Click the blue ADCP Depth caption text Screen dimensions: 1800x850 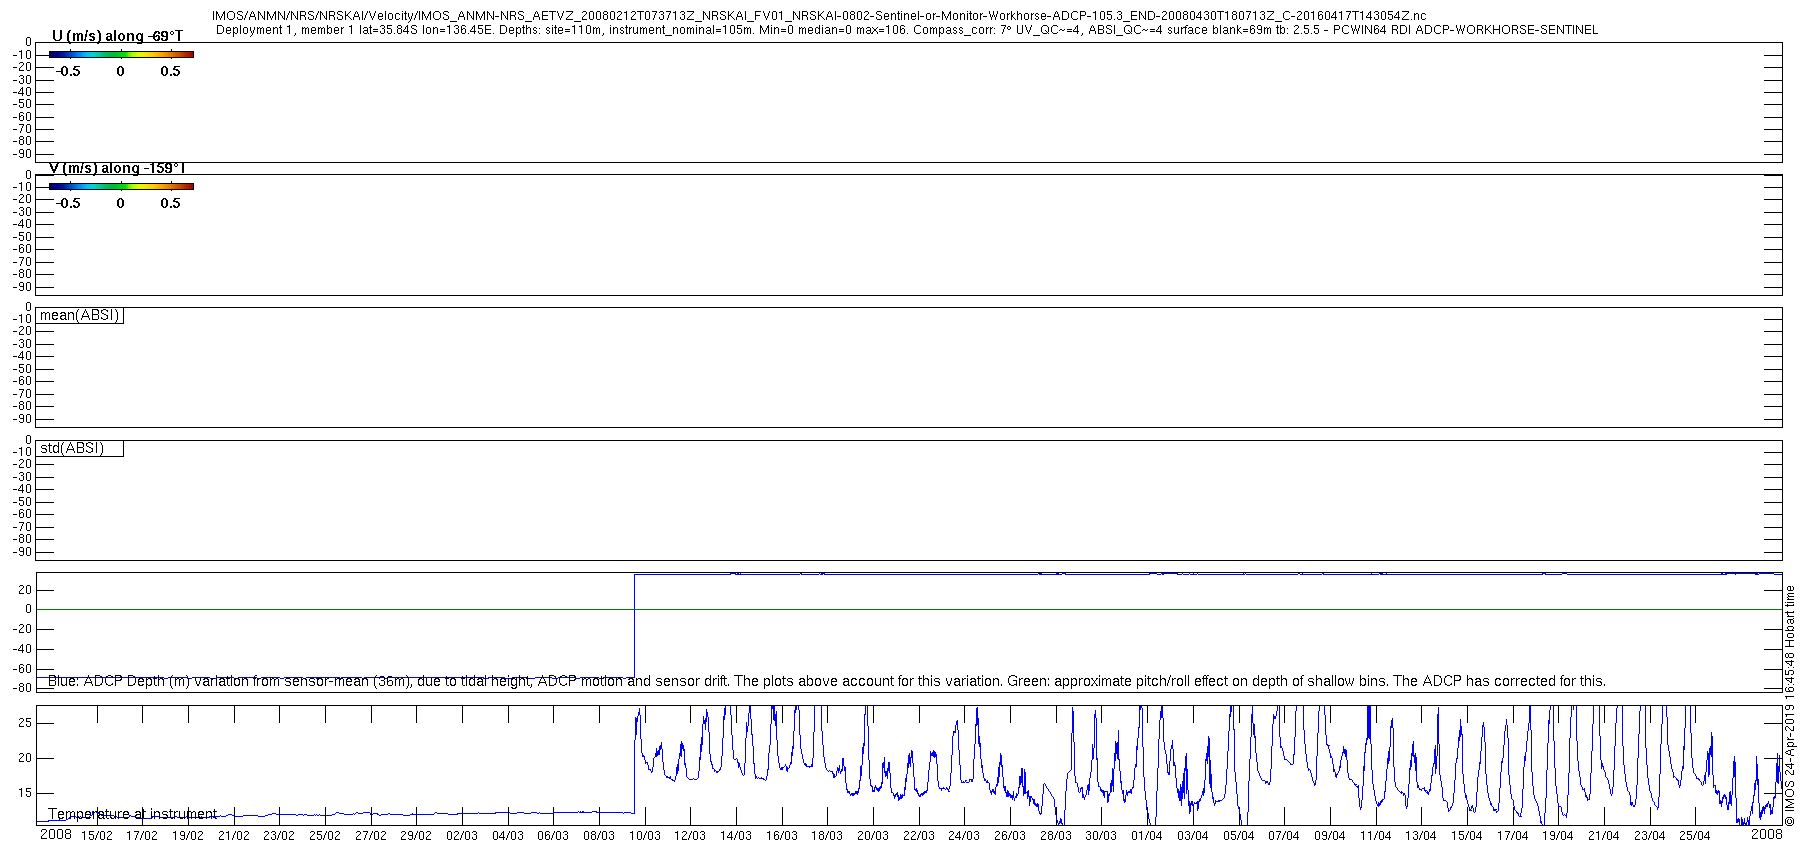(x=827, y=681)
